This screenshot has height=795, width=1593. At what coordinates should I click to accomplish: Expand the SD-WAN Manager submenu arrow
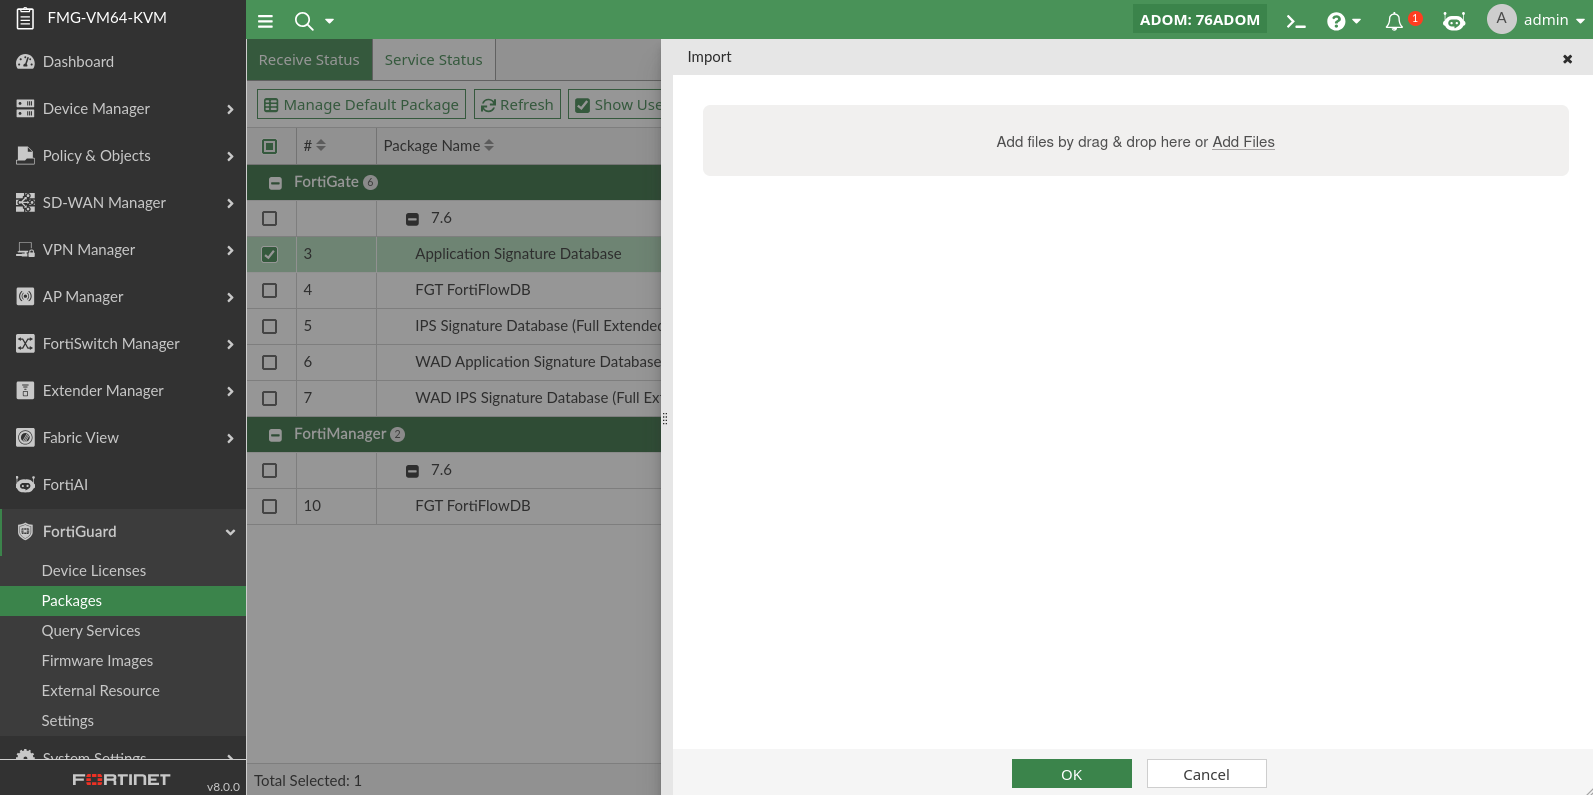(x=230, y=203)
